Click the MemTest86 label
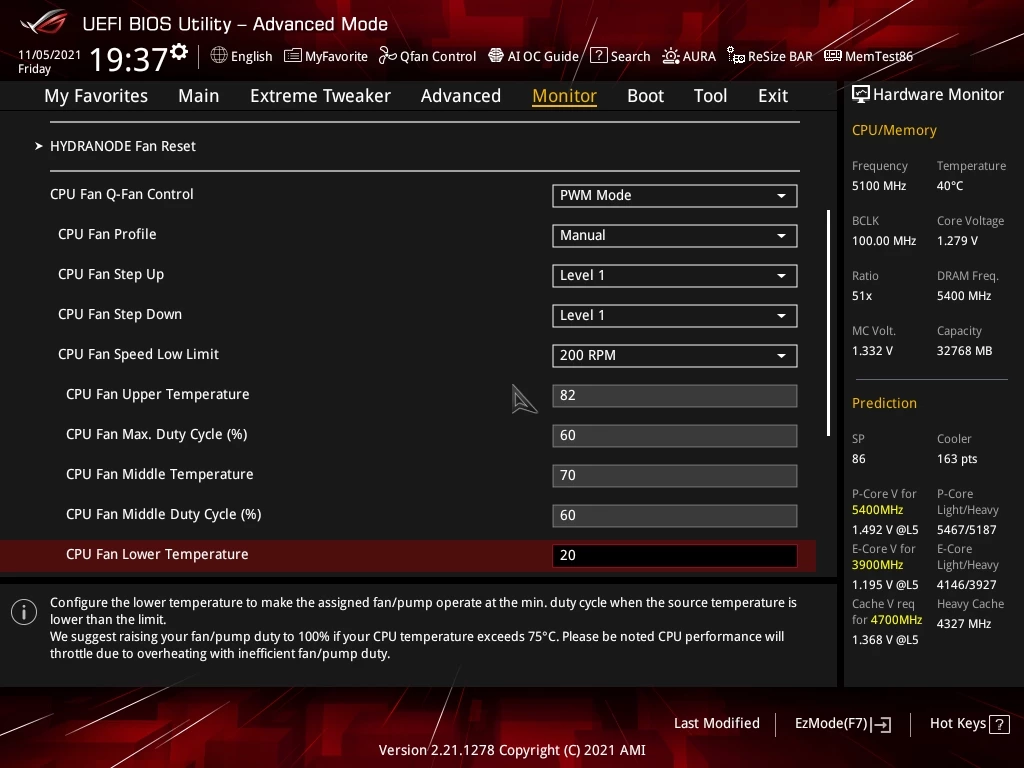Screen dimensions: 1024x768 tap(878, 56)
